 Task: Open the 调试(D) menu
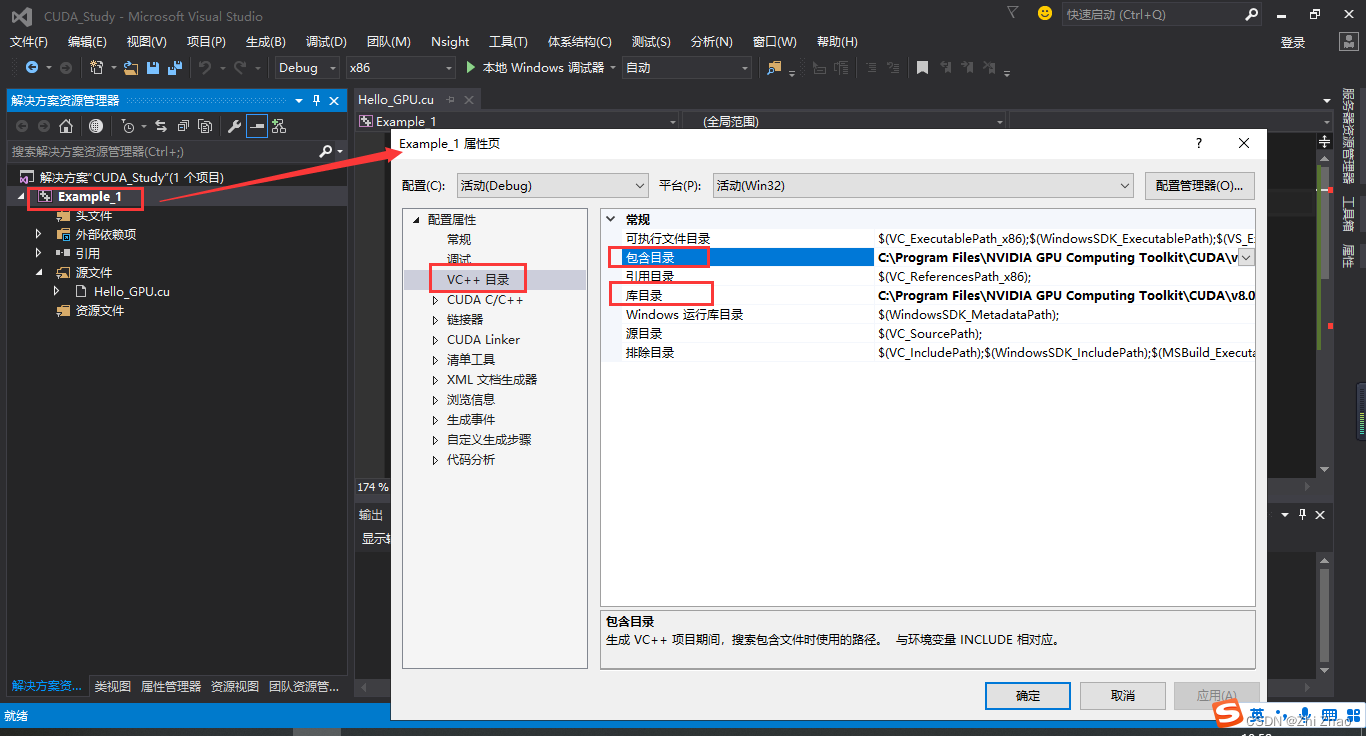326,41
